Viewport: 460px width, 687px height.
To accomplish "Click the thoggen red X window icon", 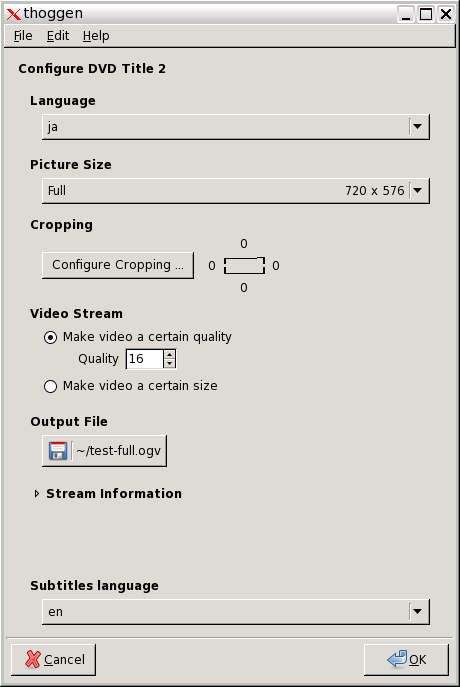I will point(14,14).
